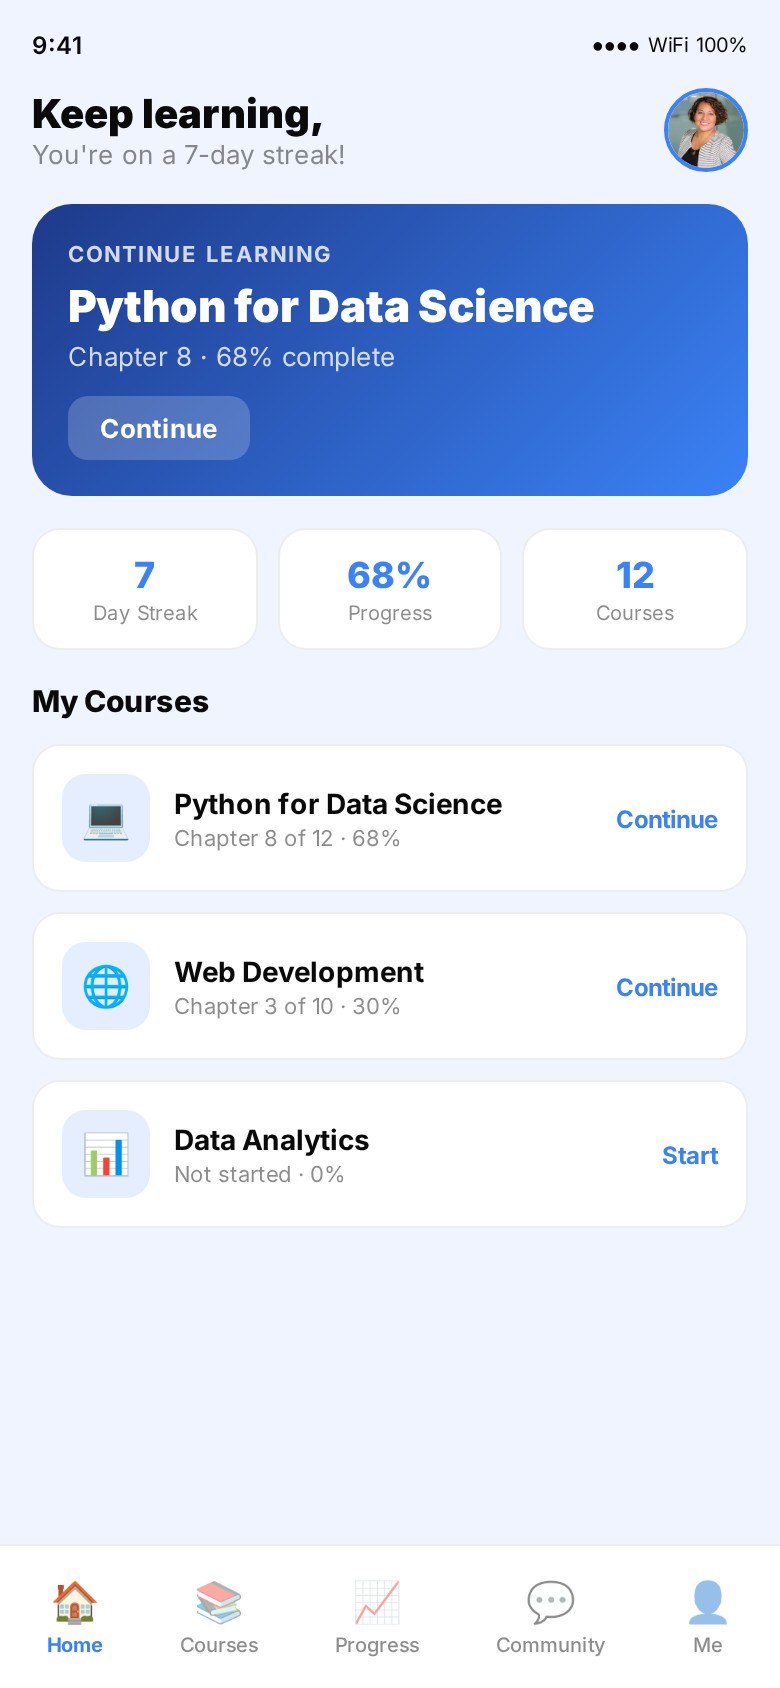Viewport: 780px width, 1688px height.
Task: Open the 7 Day Streak card
Action: pyautogui.click(x=145, y=589)
